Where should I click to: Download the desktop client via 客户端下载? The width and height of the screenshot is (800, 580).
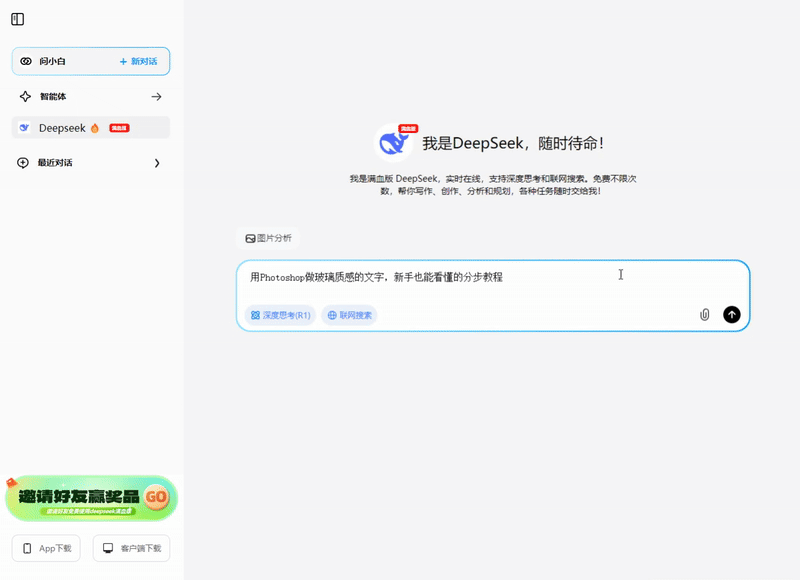click(x=131, y=548)
